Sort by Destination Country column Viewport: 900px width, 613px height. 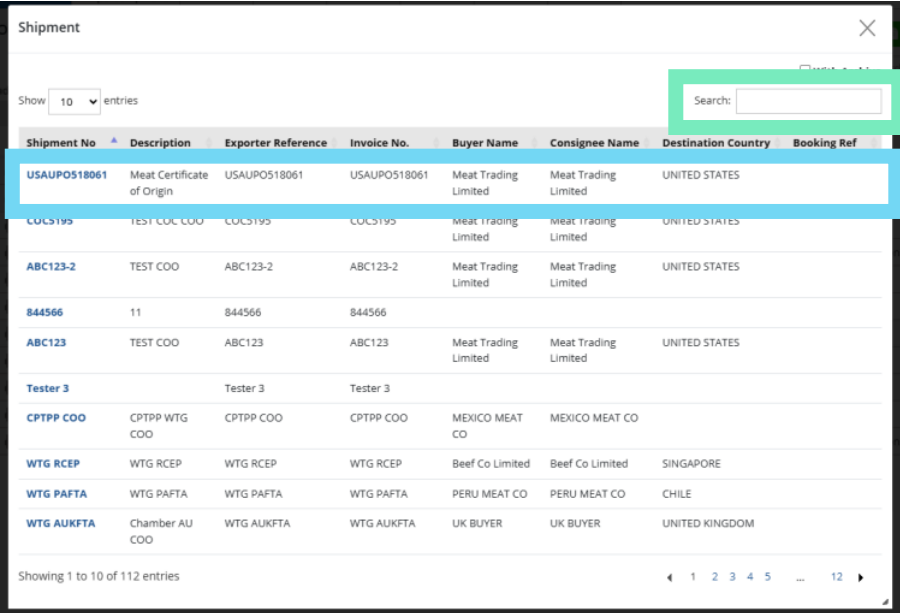716,142
